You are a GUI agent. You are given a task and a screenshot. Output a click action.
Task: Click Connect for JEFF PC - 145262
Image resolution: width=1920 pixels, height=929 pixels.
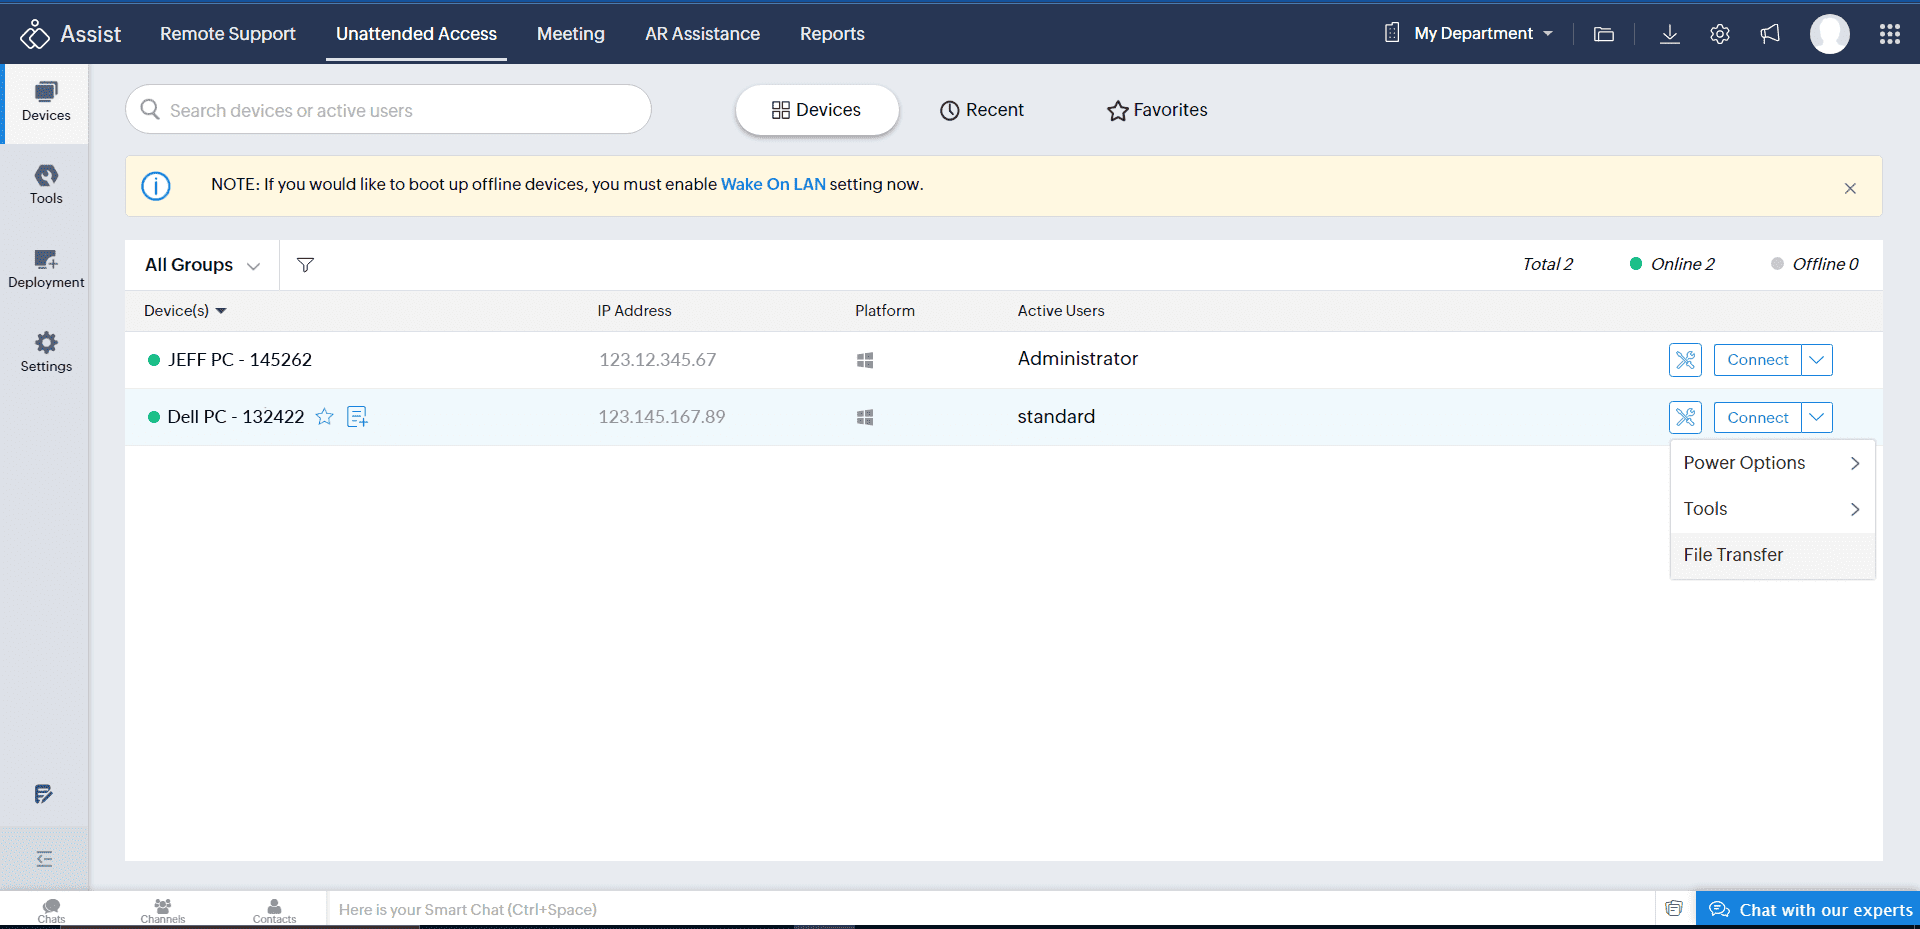1759,360
